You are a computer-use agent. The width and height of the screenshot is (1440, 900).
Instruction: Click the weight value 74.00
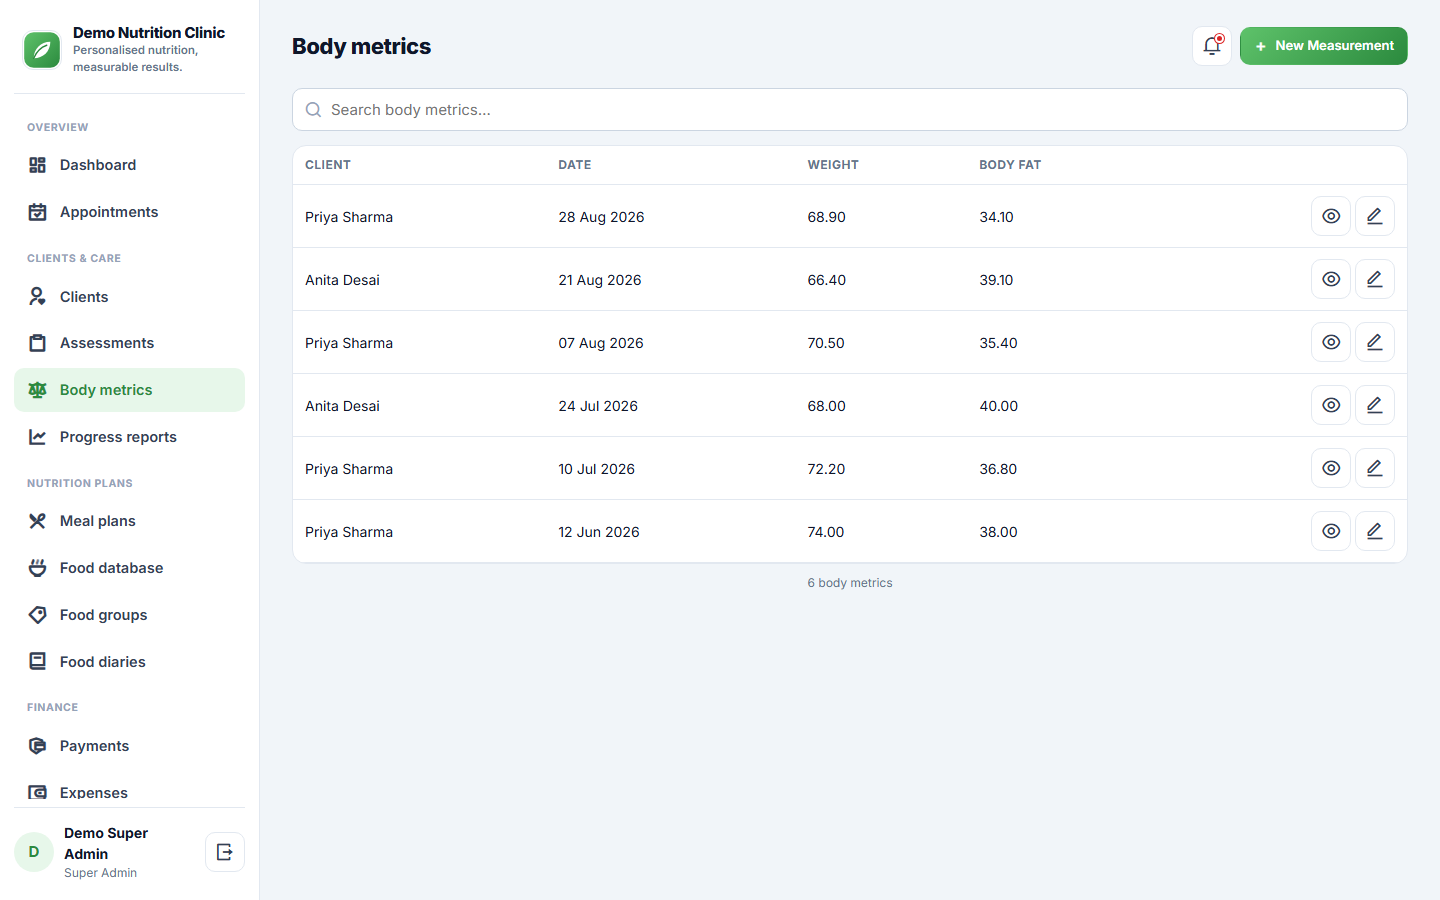coord(826,532)
